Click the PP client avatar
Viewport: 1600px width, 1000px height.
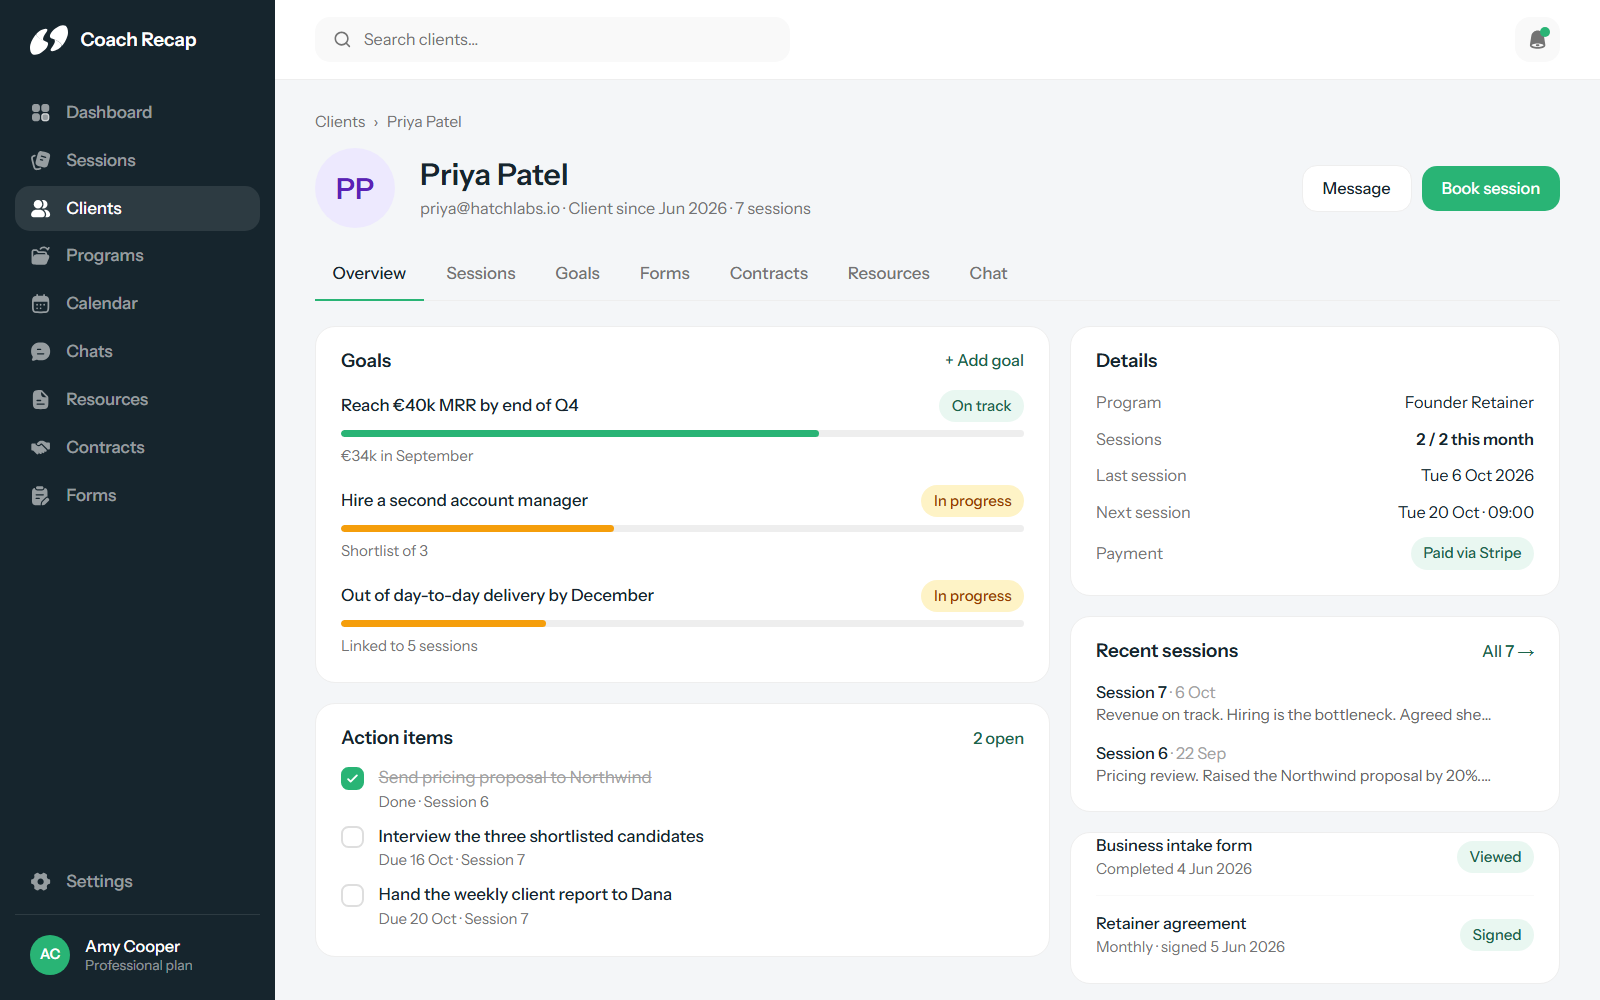click(x=355, y=188)
